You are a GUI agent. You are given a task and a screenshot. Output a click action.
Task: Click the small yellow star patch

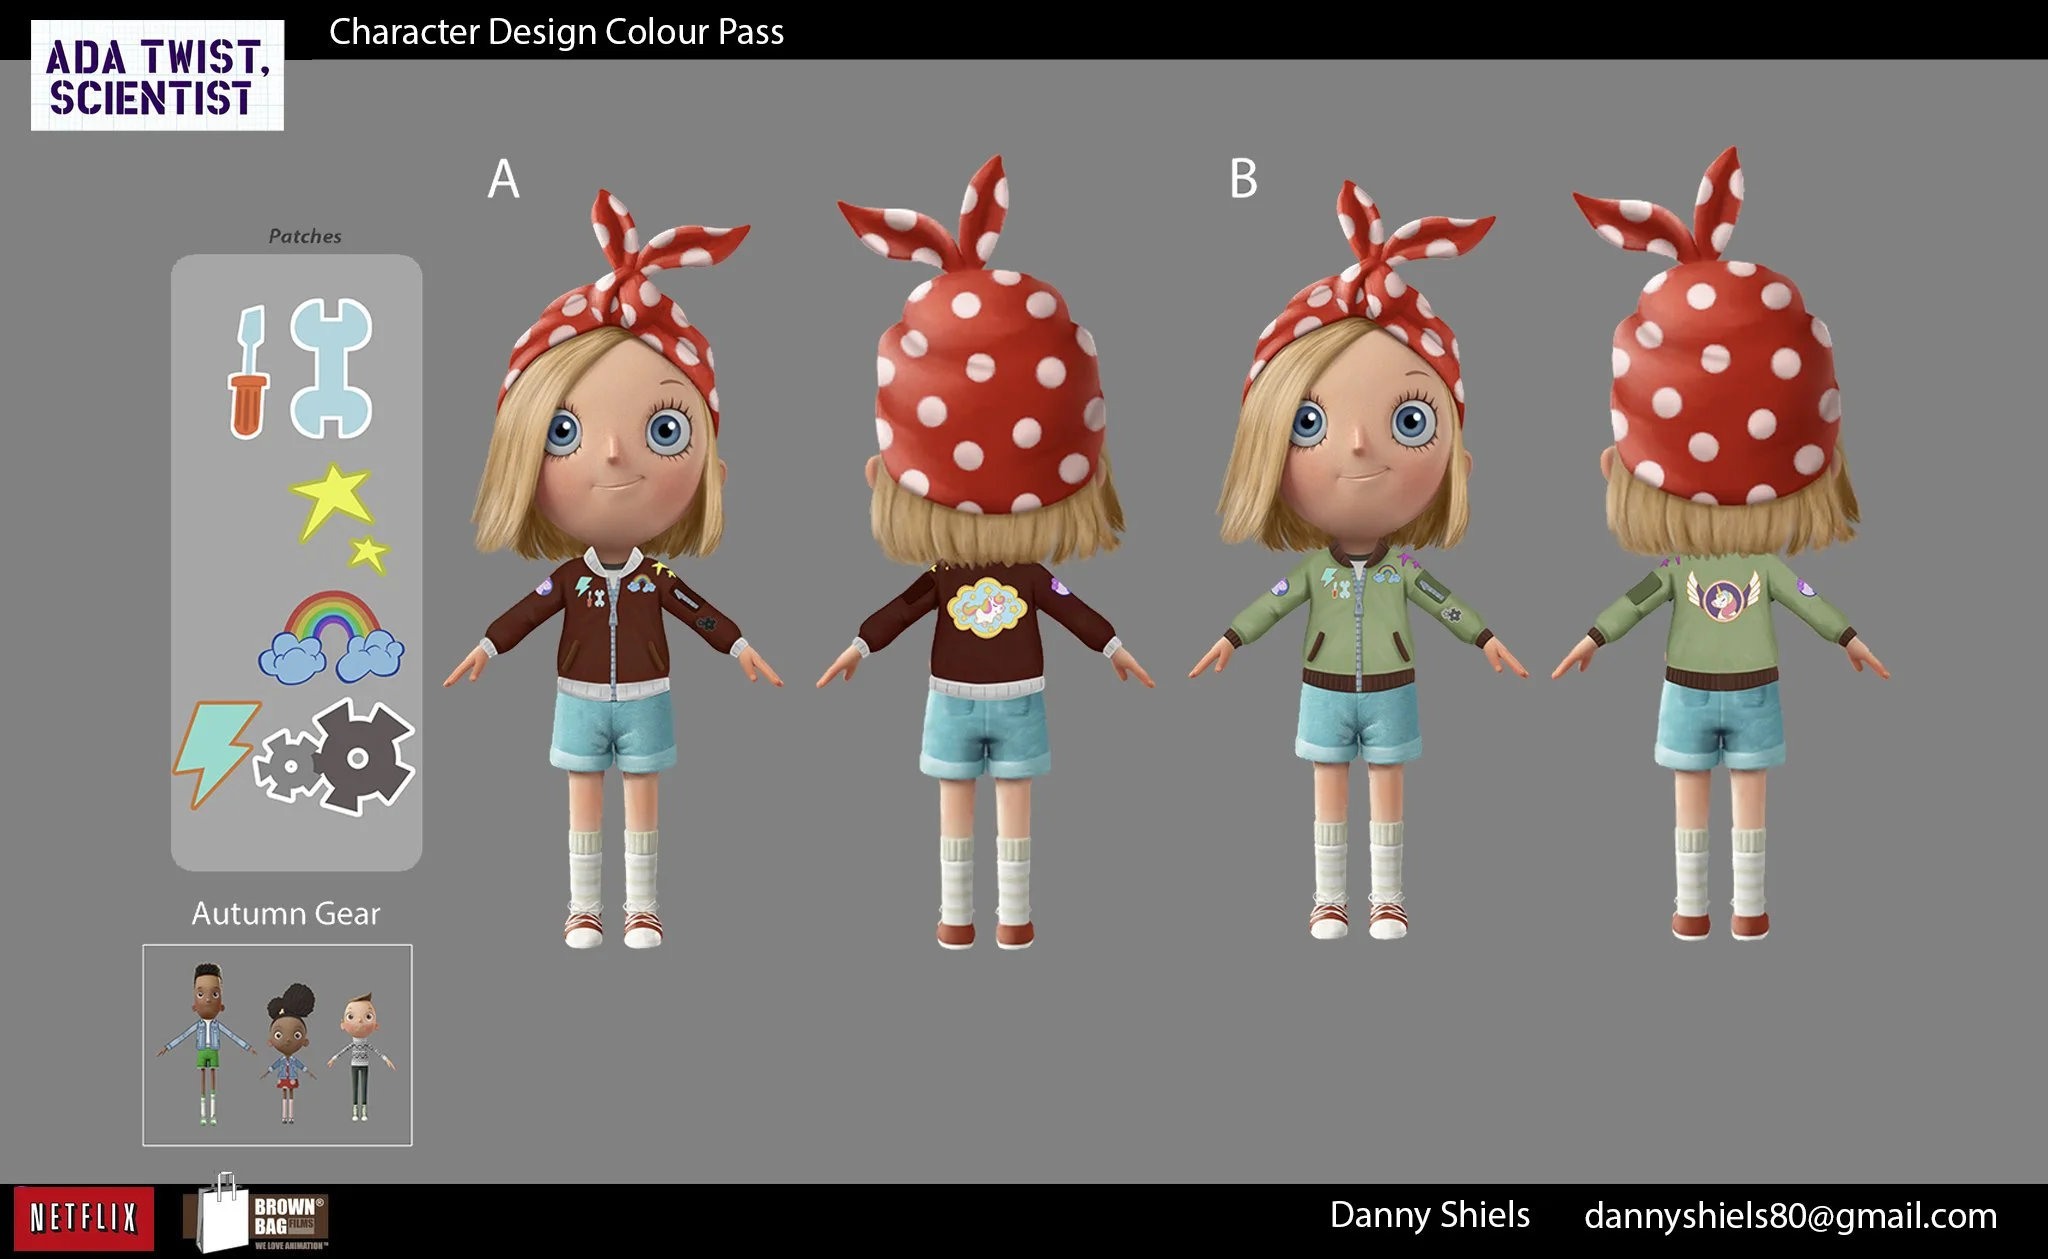click(x=368, y=553)
